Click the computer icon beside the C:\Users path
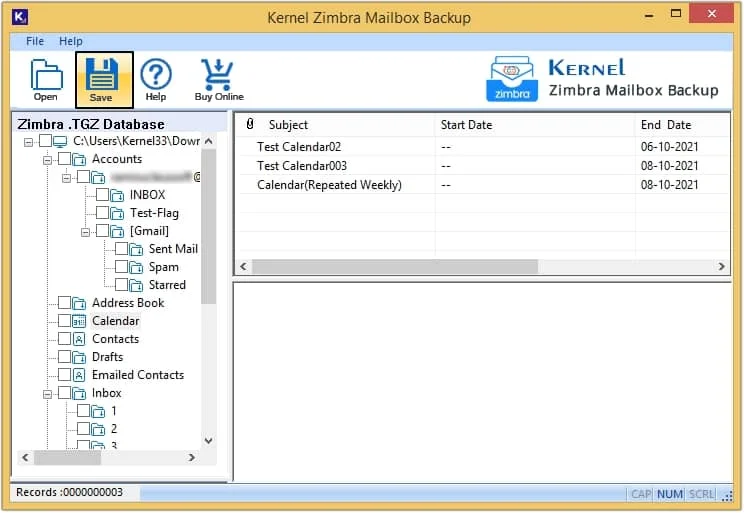This screenshot has height=513, width=744. pyautogui.click(x=60, y=141)
